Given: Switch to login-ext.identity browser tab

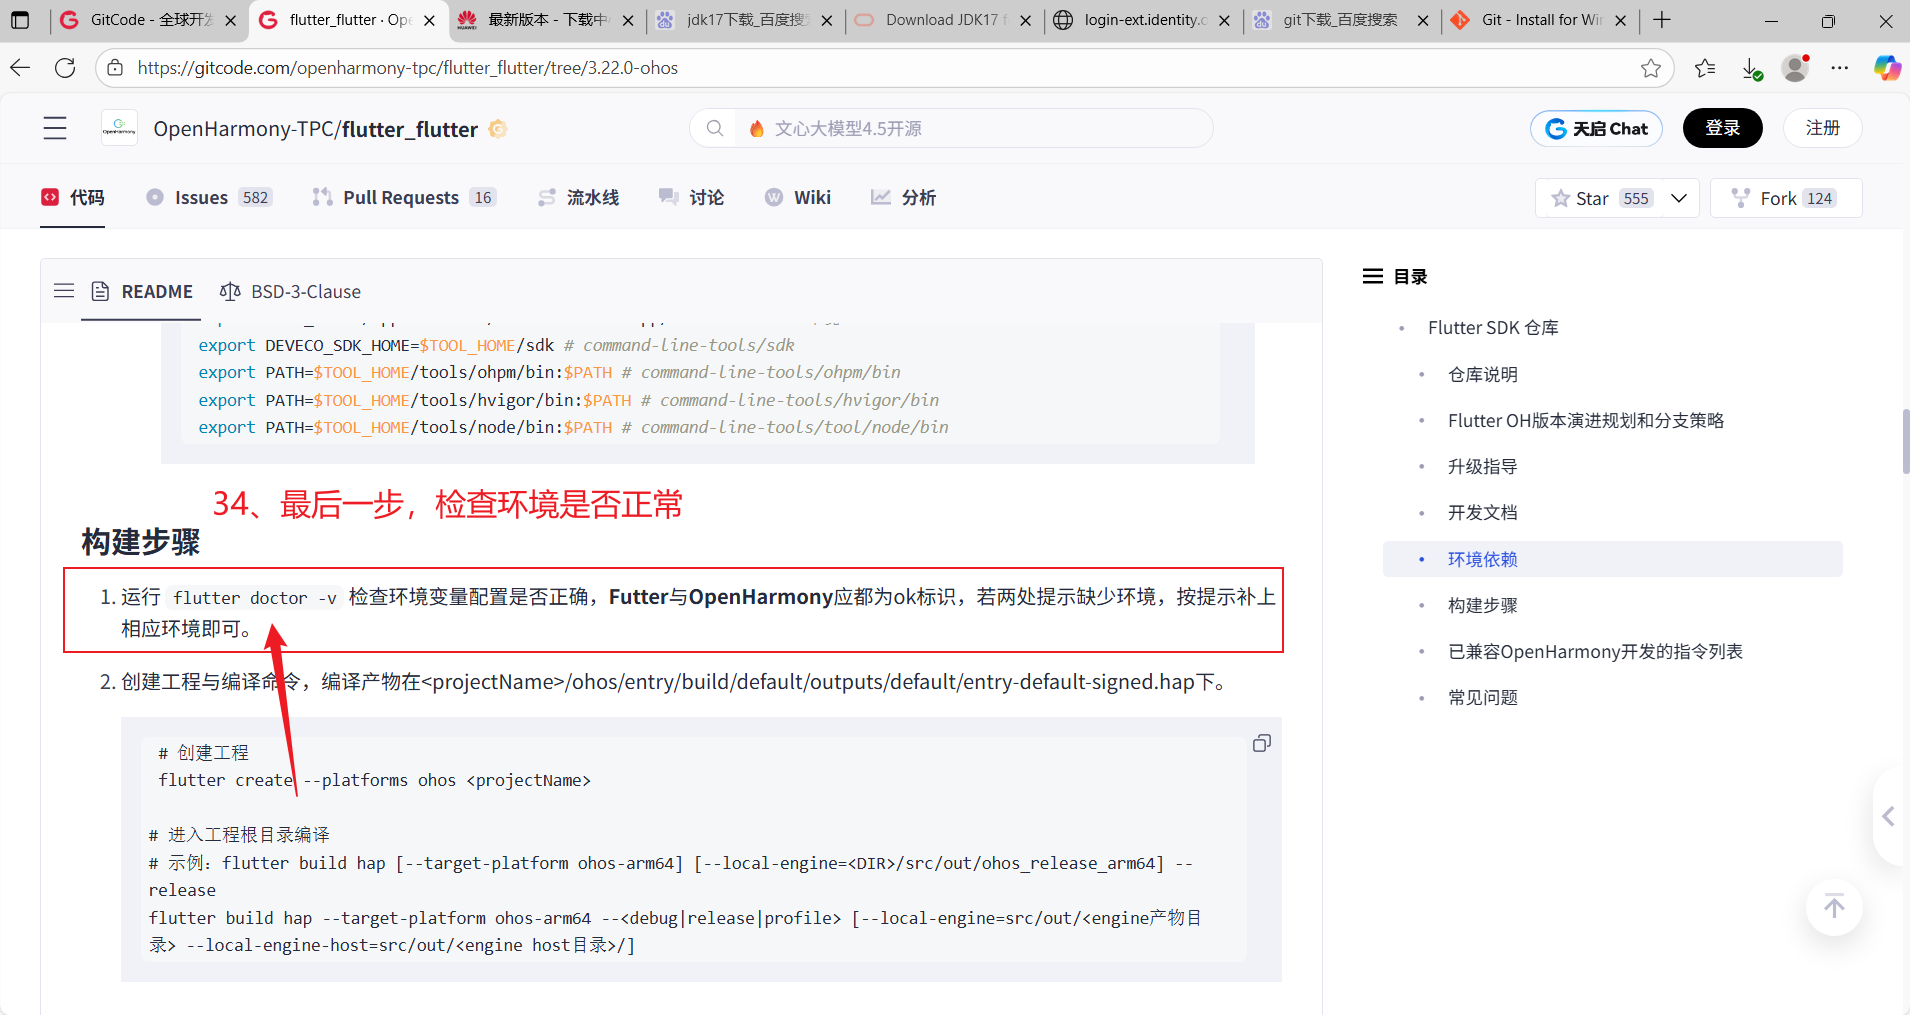Looking at the screenshot, I should 1143,20.
